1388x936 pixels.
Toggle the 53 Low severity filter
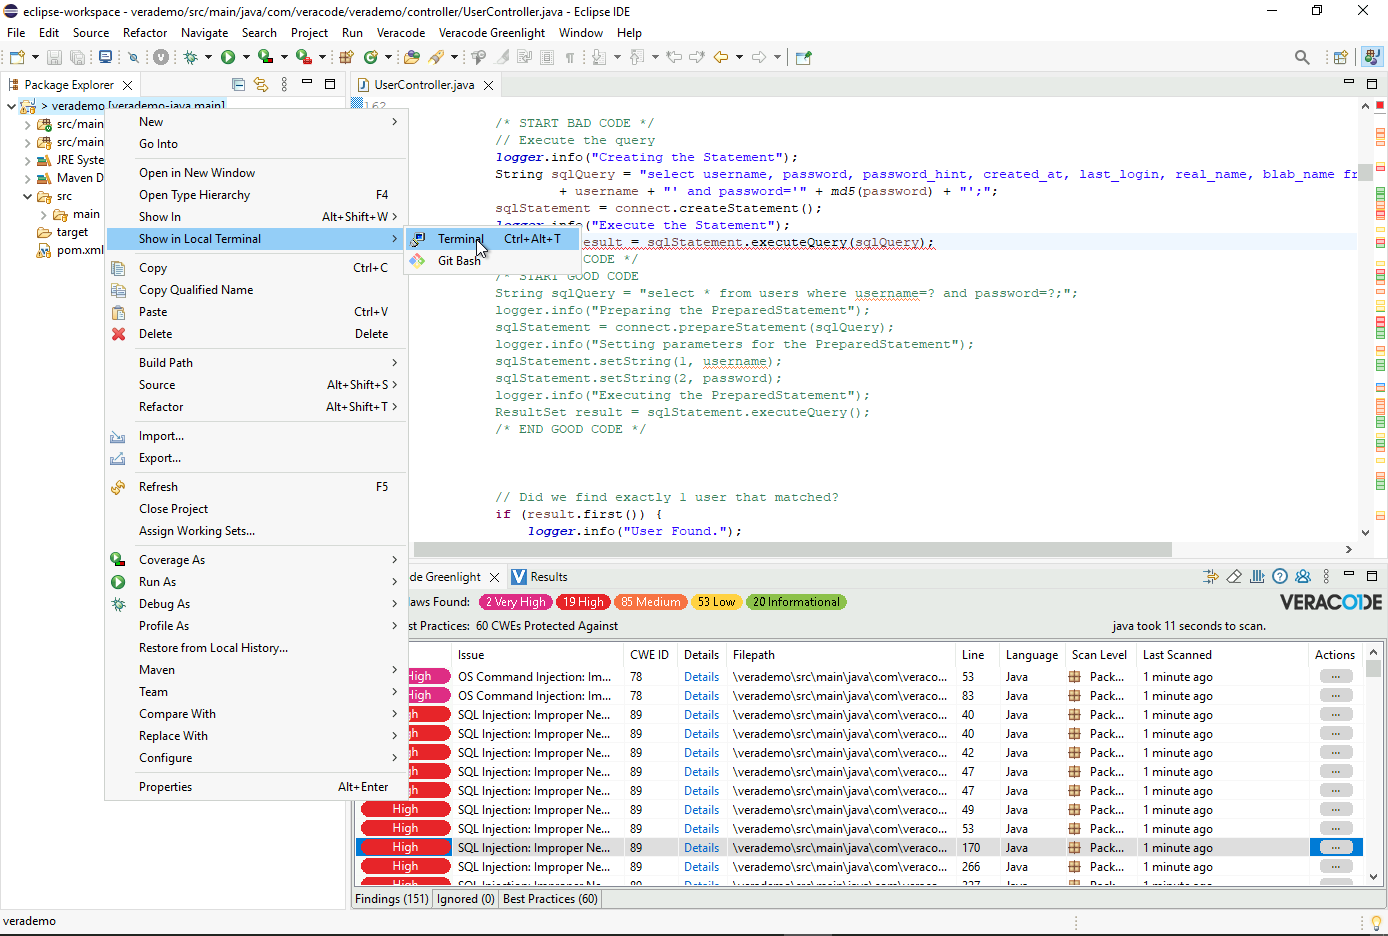(716, 602)
